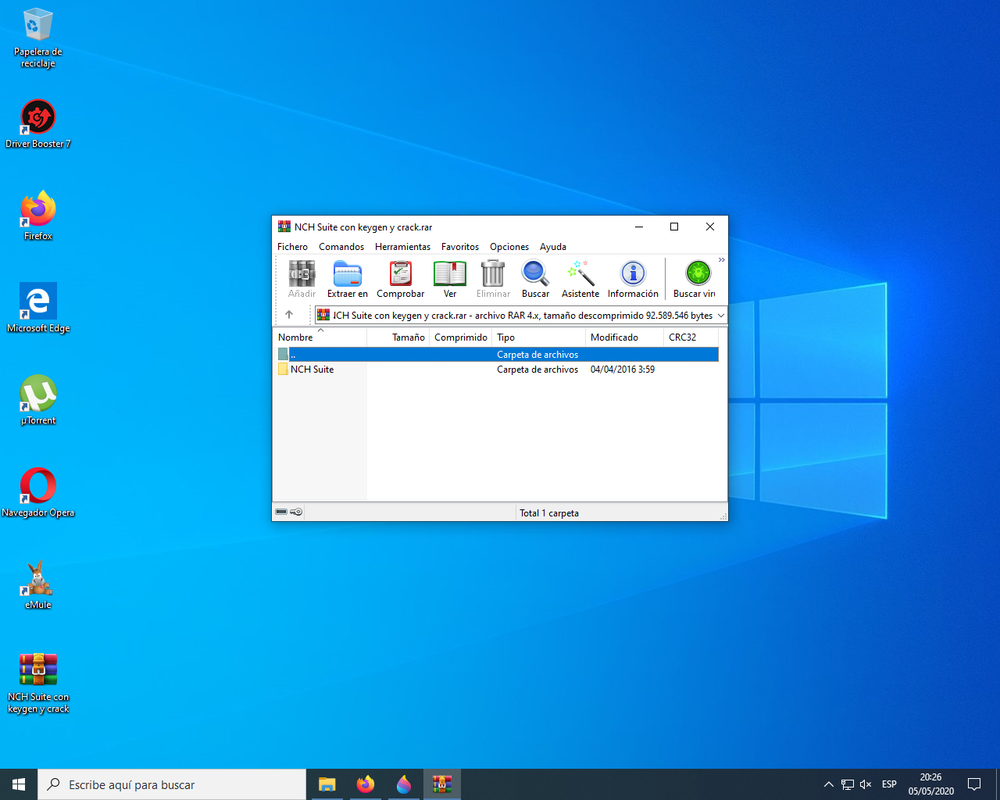Open the notification center icon
The image size is (1000, 800).
click(974, 784)
